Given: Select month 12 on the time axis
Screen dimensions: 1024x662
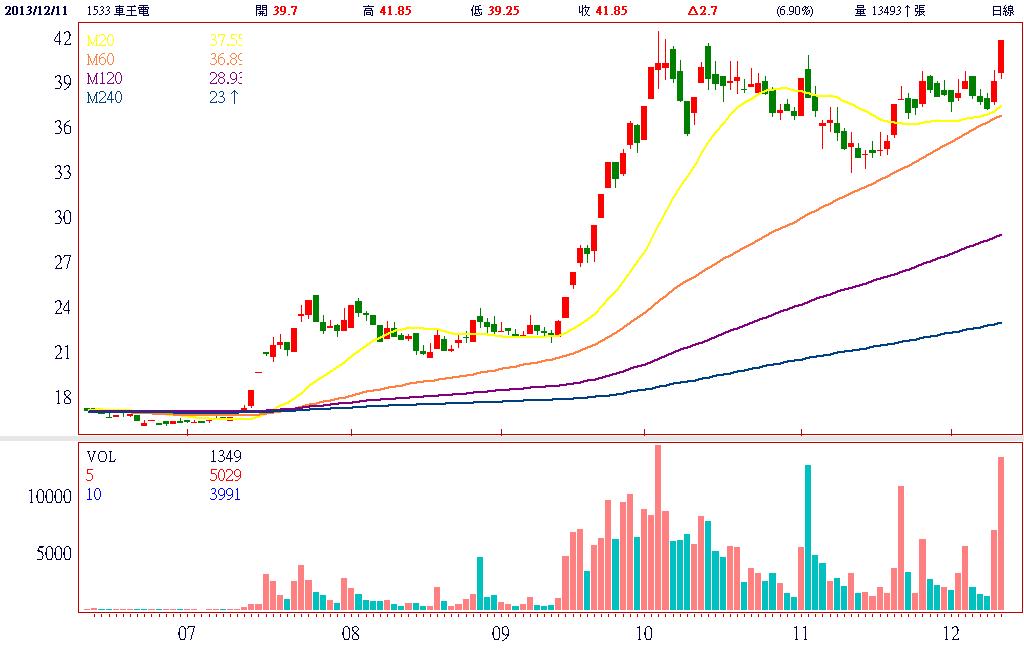Looking at the screenshot, I should coord(951,634).
